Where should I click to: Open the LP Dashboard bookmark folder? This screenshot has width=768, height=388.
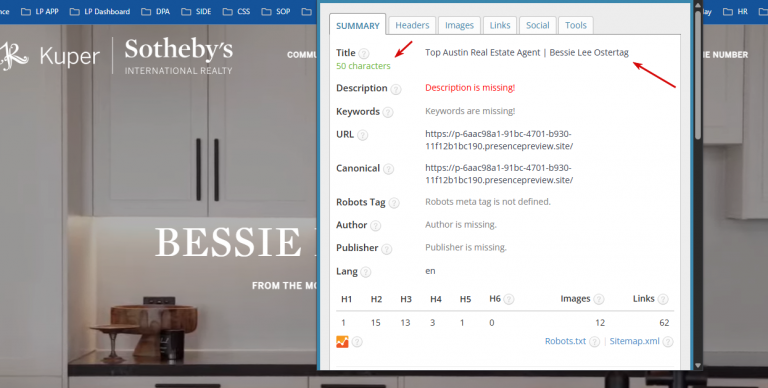point(100,11)
